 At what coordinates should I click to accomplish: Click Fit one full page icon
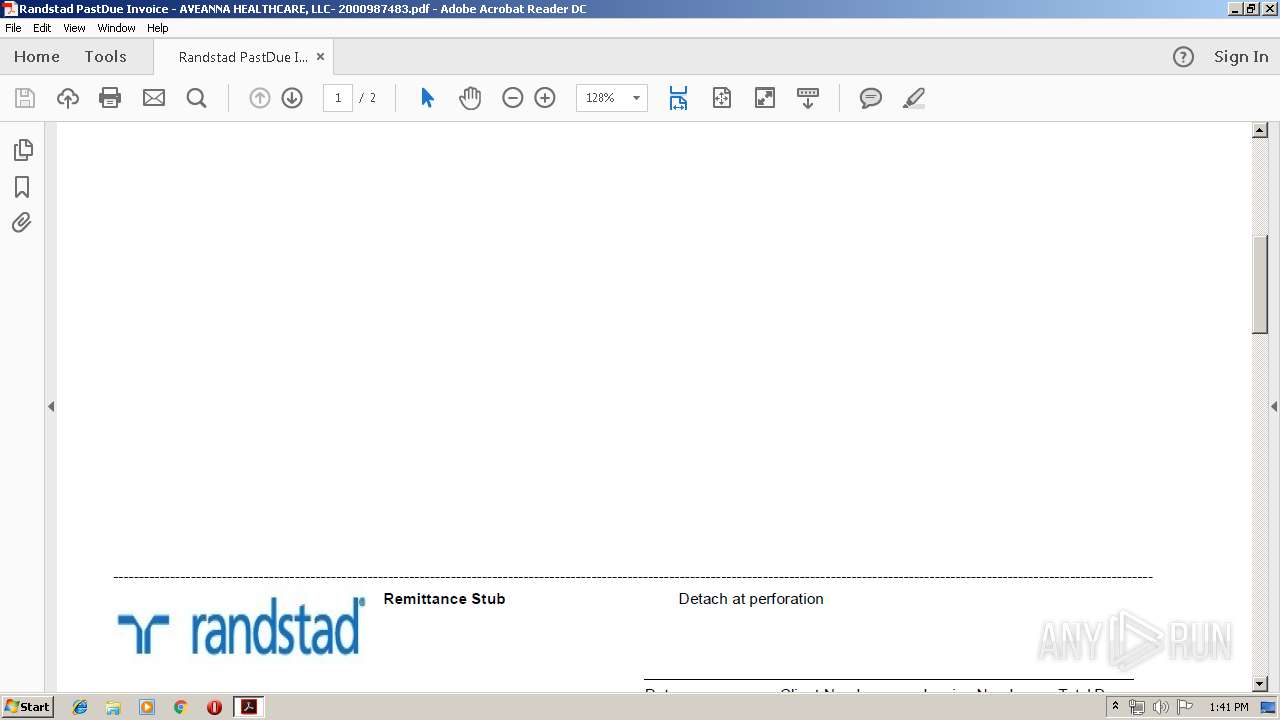coord(722,98)
